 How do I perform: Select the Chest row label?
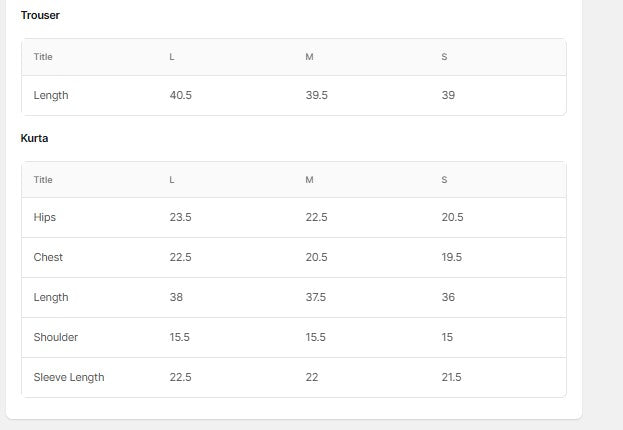point(48,257)
